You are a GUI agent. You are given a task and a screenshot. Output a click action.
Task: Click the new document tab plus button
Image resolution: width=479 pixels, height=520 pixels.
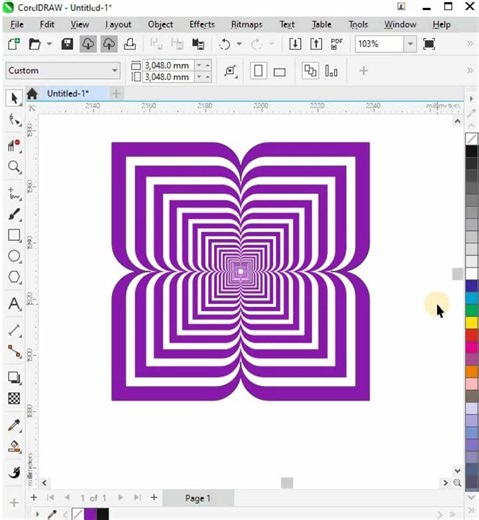[x=116, y=94]
